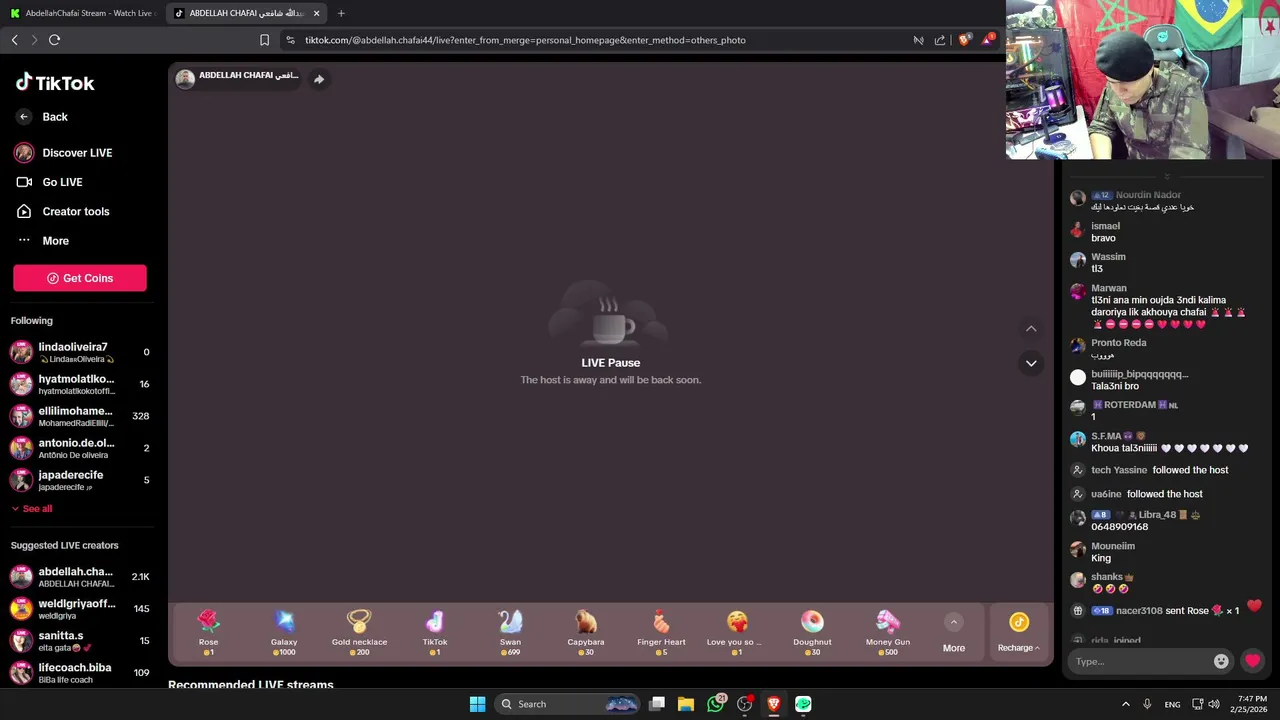
Task: Open the browser share icon
Action: 940,40
